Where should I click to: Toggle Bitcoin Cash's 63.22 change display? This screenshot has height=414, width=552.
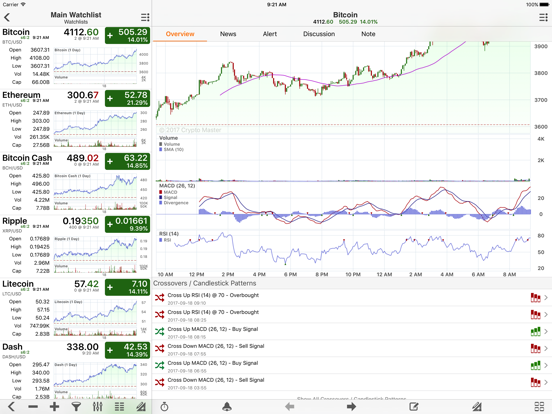pos(127,162)
